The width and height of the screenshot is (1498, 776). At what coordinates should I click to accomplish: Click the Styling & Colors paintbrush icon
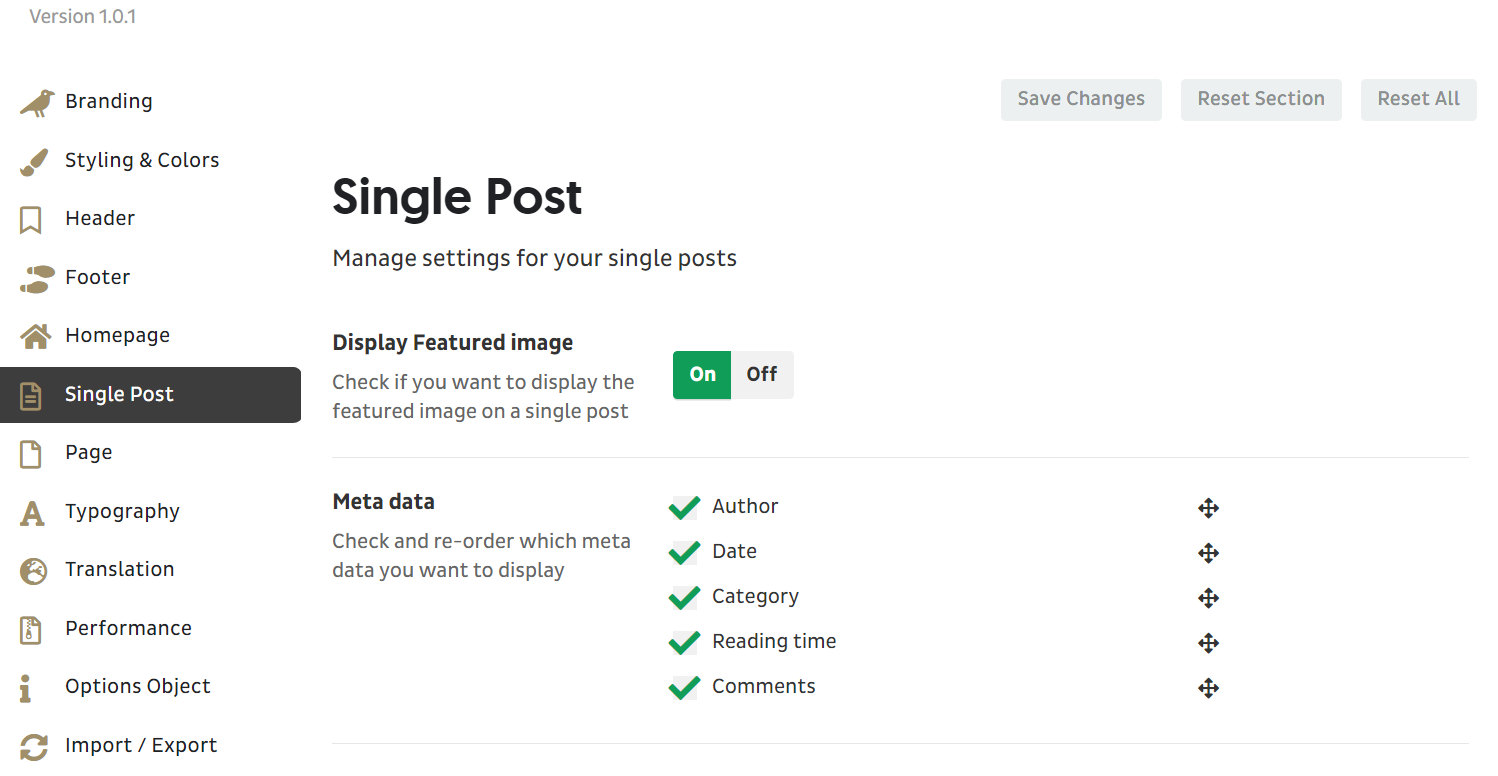click(x=34, y=162)
